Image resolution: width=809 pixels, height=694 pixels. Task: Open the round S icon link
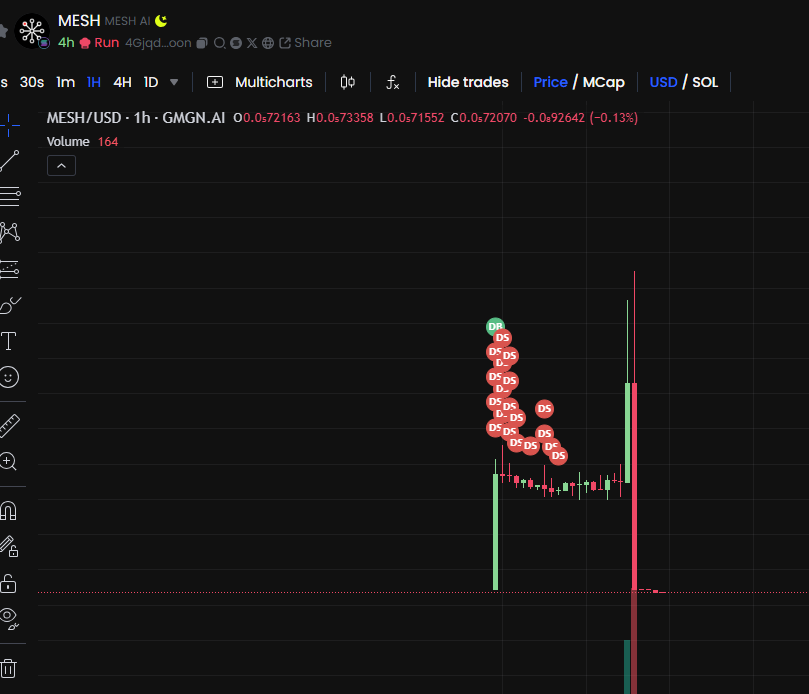[x=236, y=43]
